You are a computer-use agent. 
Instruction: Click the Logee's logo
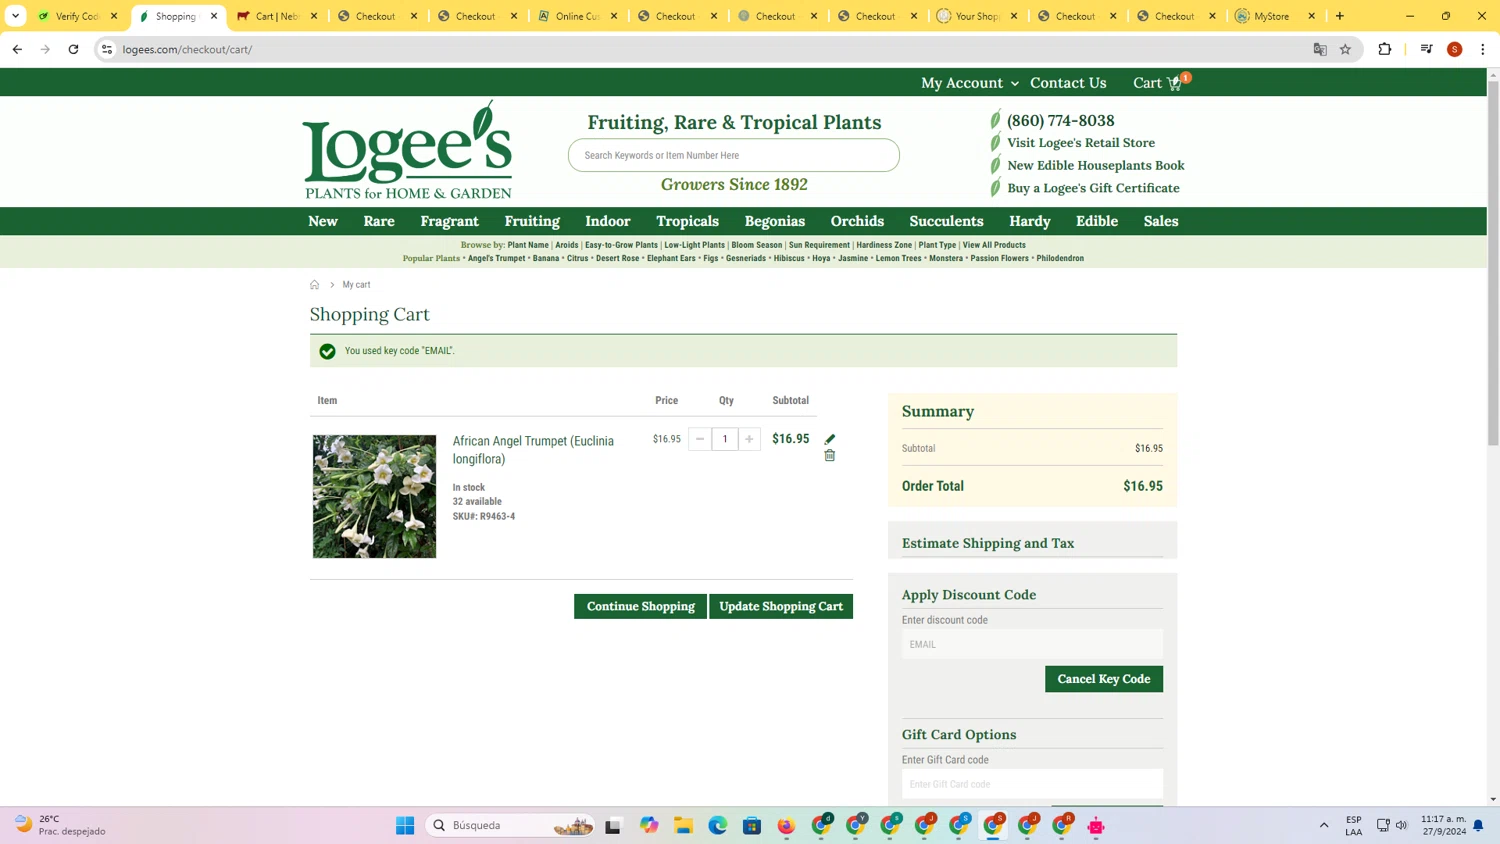click(x=407, y=150)
